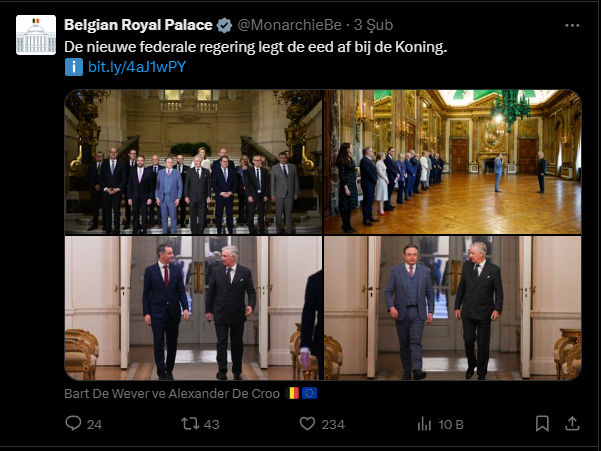601x451 pixels.
Task: Click the Belgian Royal Palace account name
Action: [137, 24]
